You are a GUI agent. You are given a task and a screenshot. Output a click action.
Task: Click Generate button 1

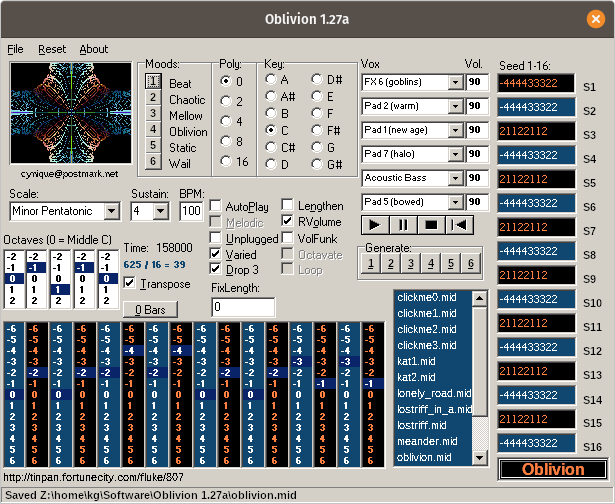pyautogui.click(x=371, y=264)
